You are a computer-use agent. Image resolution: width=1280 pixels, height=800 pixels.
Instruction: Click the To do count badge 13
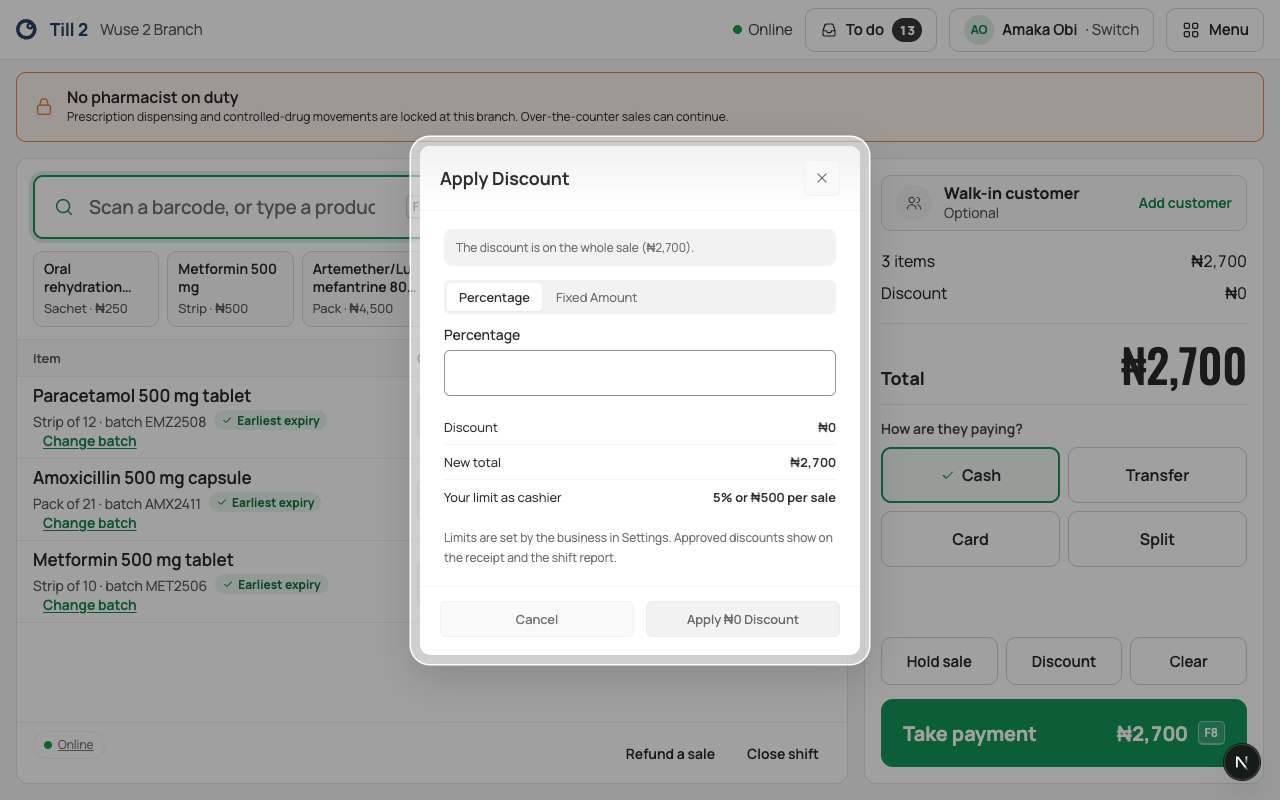tap(907, 30)
